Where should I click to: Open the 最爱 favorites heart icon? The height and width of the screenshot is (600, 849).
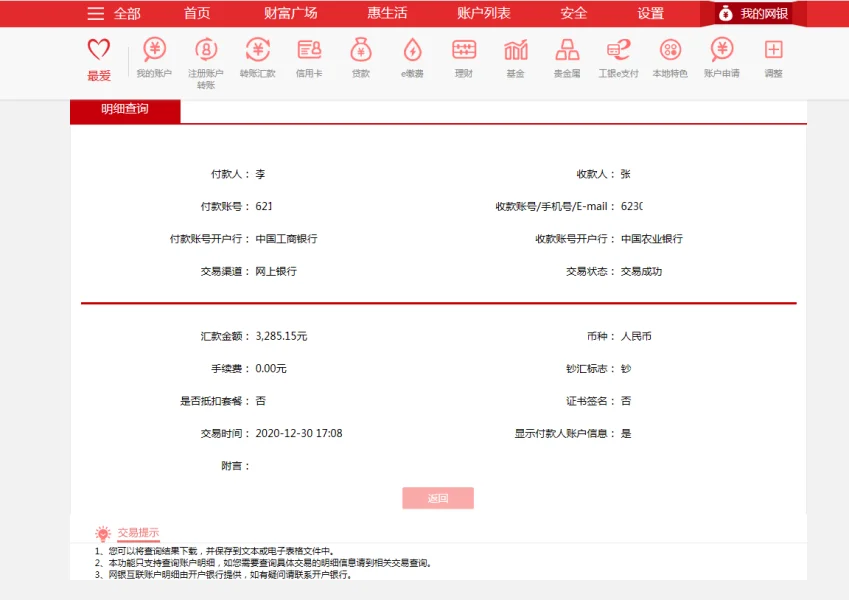(x=99, y=50)
